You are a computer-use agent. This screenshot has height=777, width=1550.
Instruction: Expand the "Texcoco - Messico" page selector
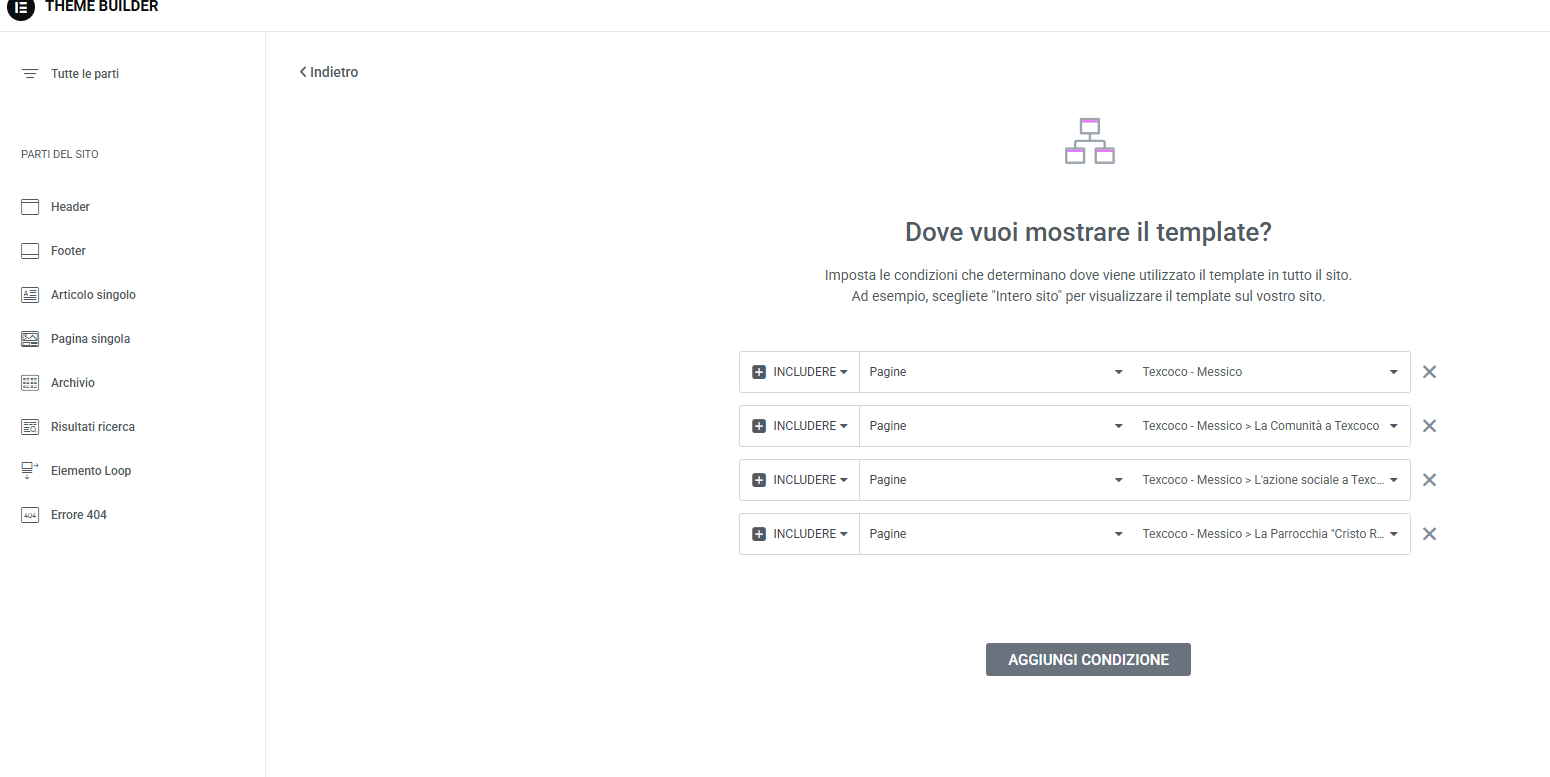pyautogui.click(x=1270, y=372)
